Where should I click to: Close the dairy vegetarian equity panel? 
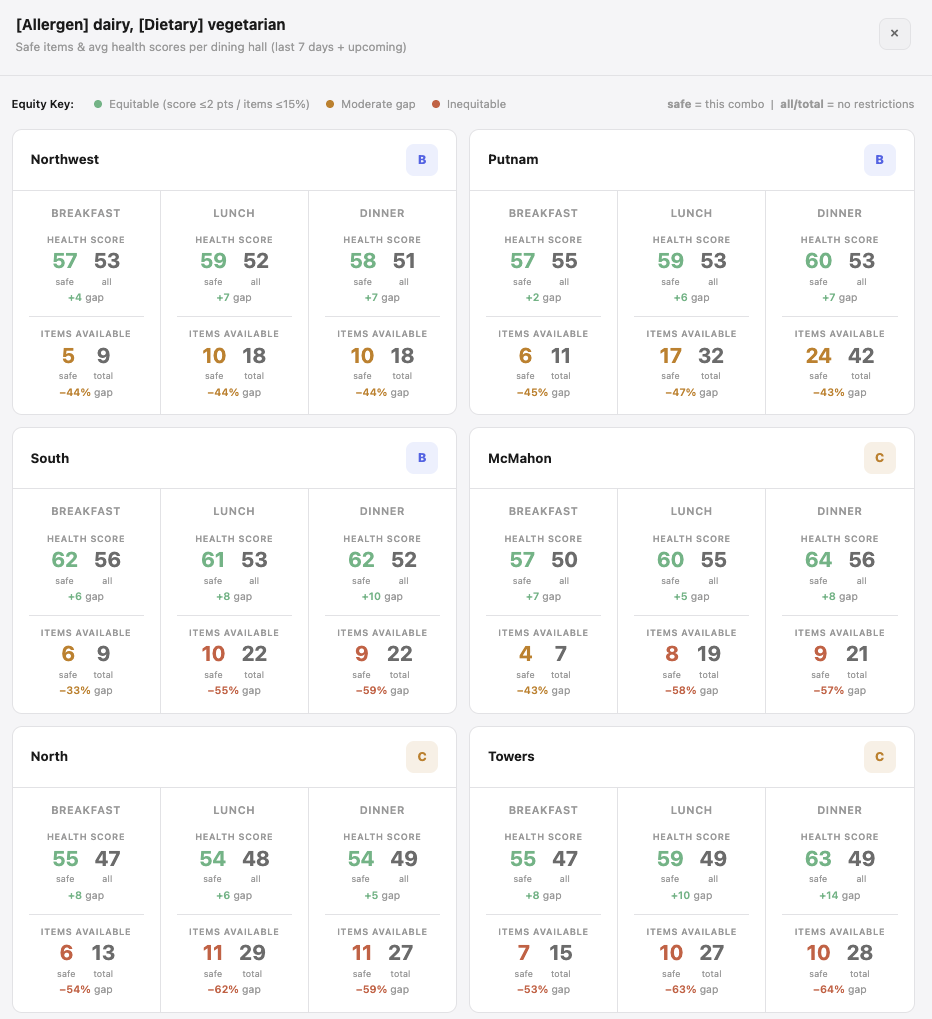894,33
